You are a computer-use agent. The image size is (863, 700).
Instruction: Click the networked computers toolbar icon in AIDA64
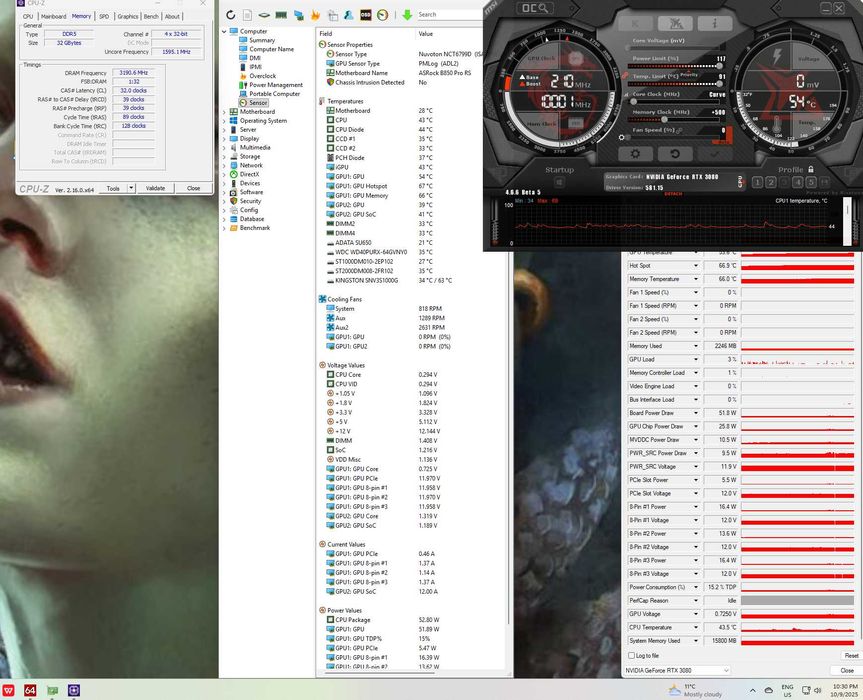299,15
